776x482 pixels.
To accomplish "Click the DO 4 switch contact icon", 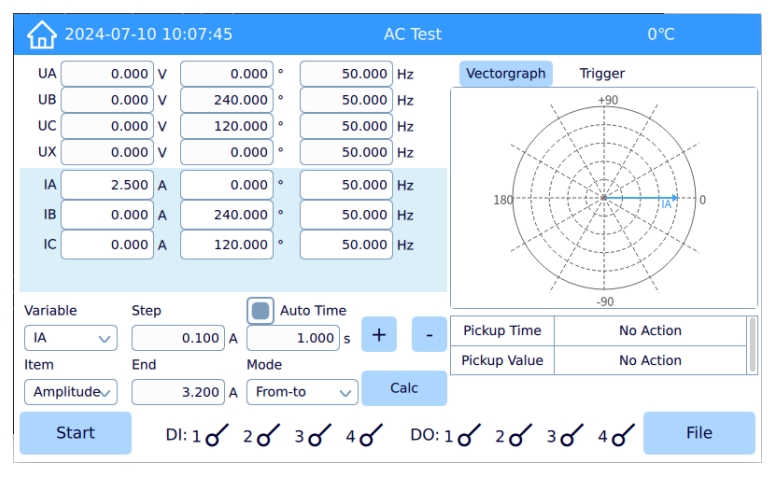I will pos(624,434).
